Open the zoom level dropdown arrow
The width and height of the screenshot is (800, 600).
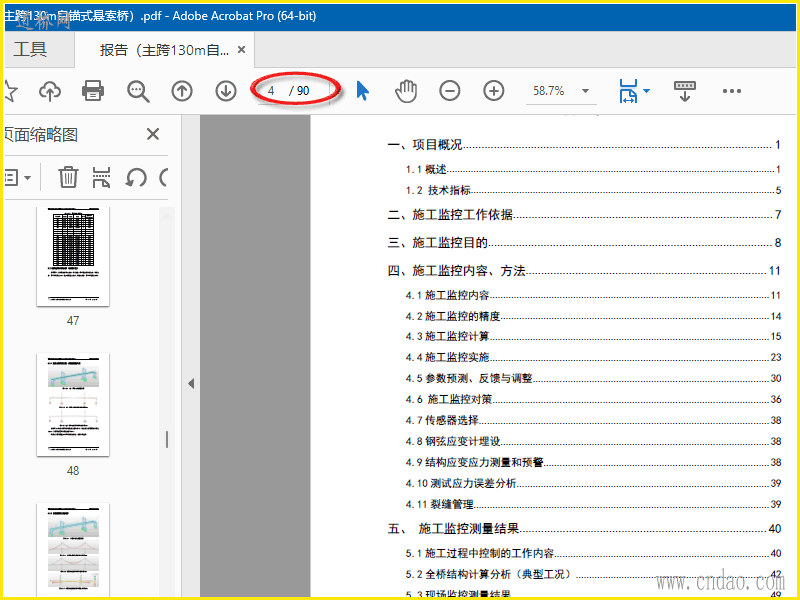[x=586, y=91]
